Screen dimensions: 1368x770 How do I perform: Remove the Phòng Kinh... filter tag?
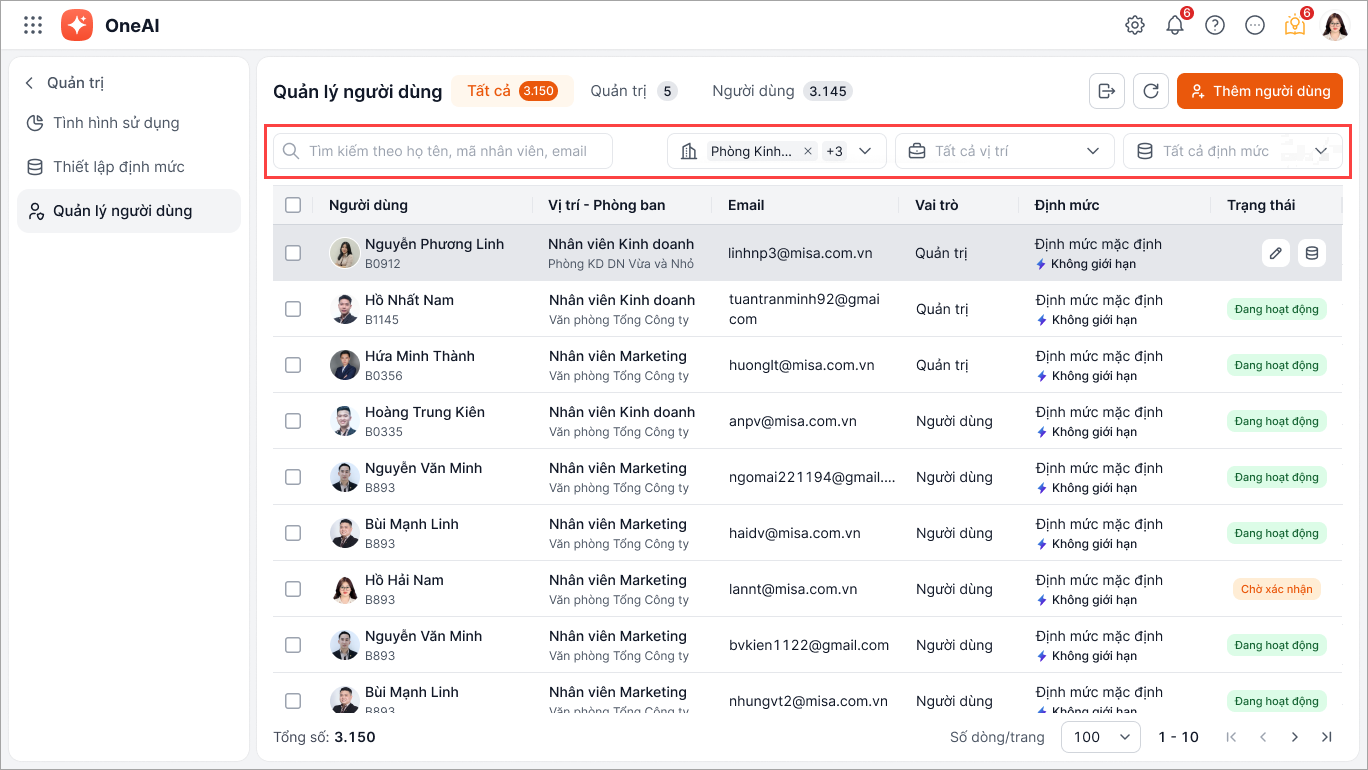[808, 152]
